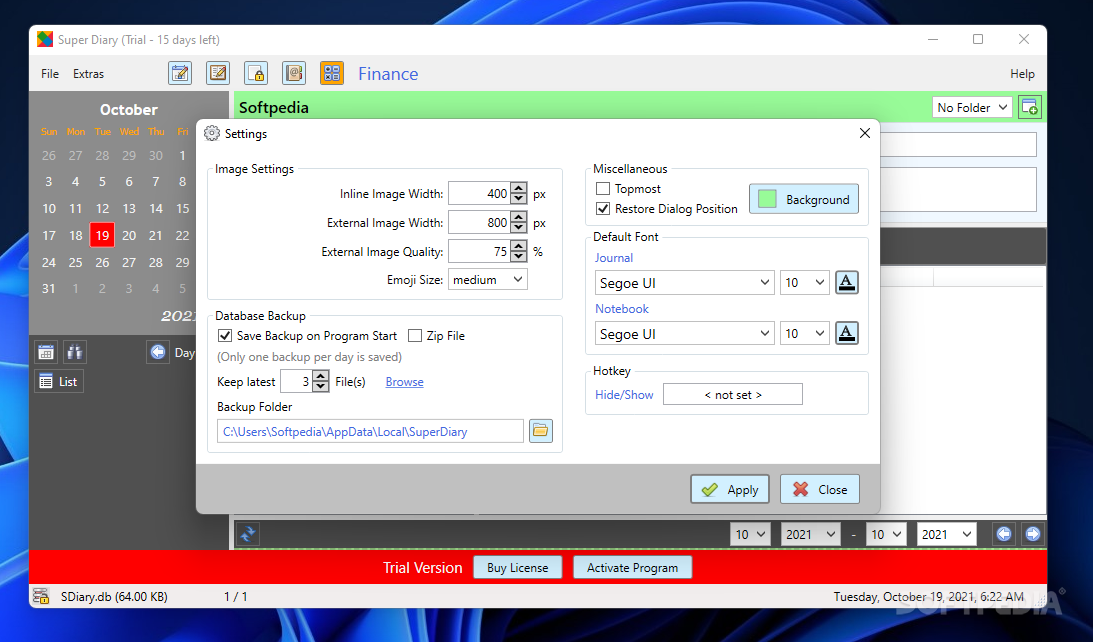Uncheck Restore Dialog Position
Image resolution: width=1093 pixels, height=642 pixels.
point(603,208)
